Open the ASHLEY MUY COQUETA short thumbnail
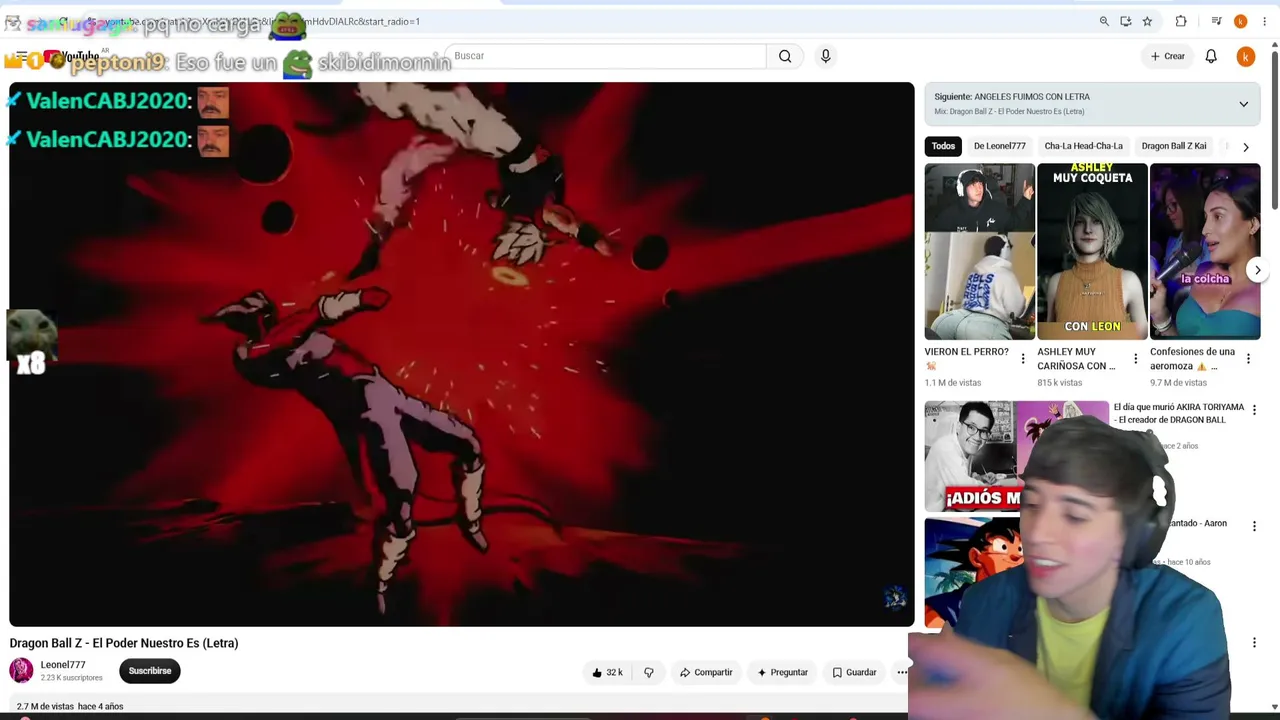 pos(1092,252)
